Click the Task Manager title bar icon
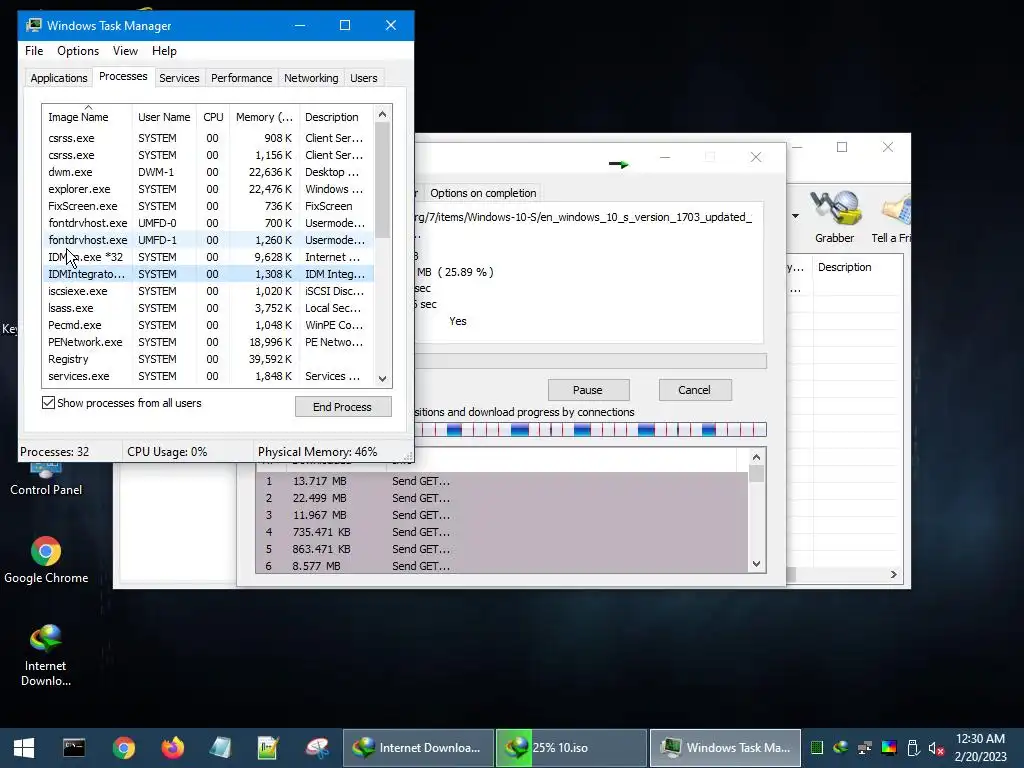Viewport: 1024px width, 768px height. tap(34, 25)
